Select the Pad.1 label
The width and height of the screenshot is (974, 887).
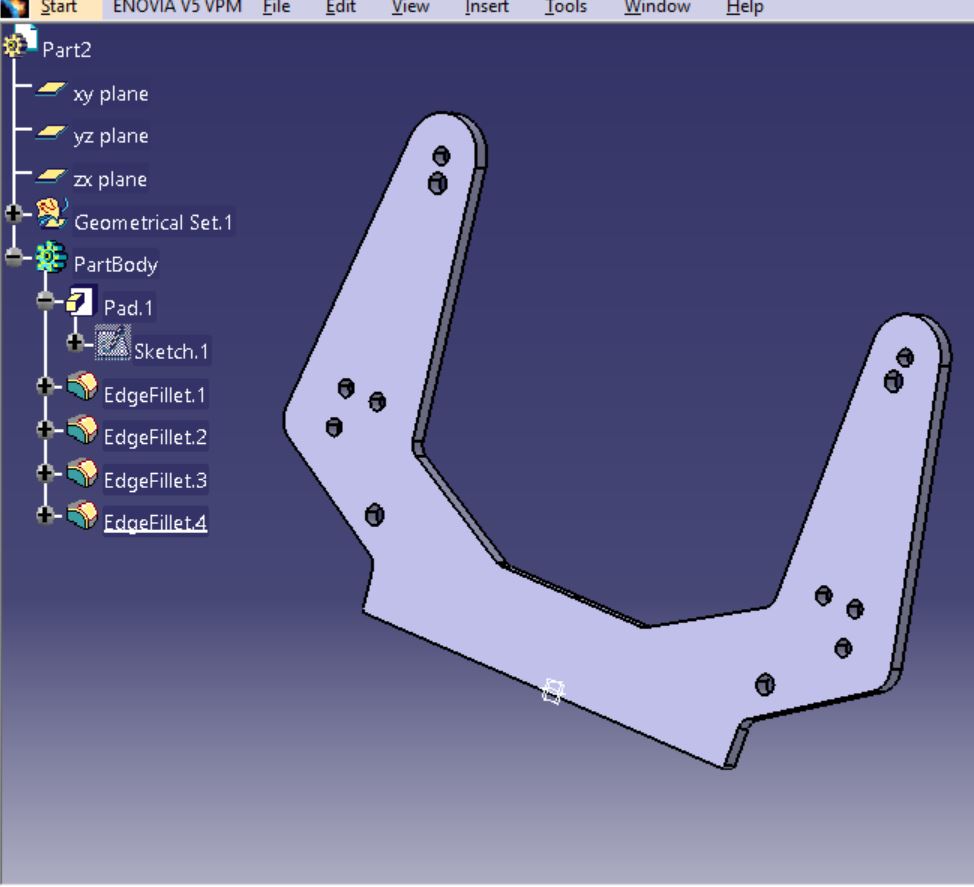tap(129, 308)
